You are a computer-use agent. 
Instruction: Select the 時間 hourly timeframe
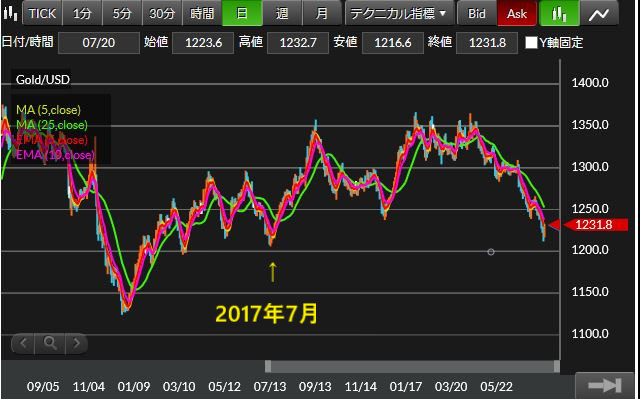202,13
